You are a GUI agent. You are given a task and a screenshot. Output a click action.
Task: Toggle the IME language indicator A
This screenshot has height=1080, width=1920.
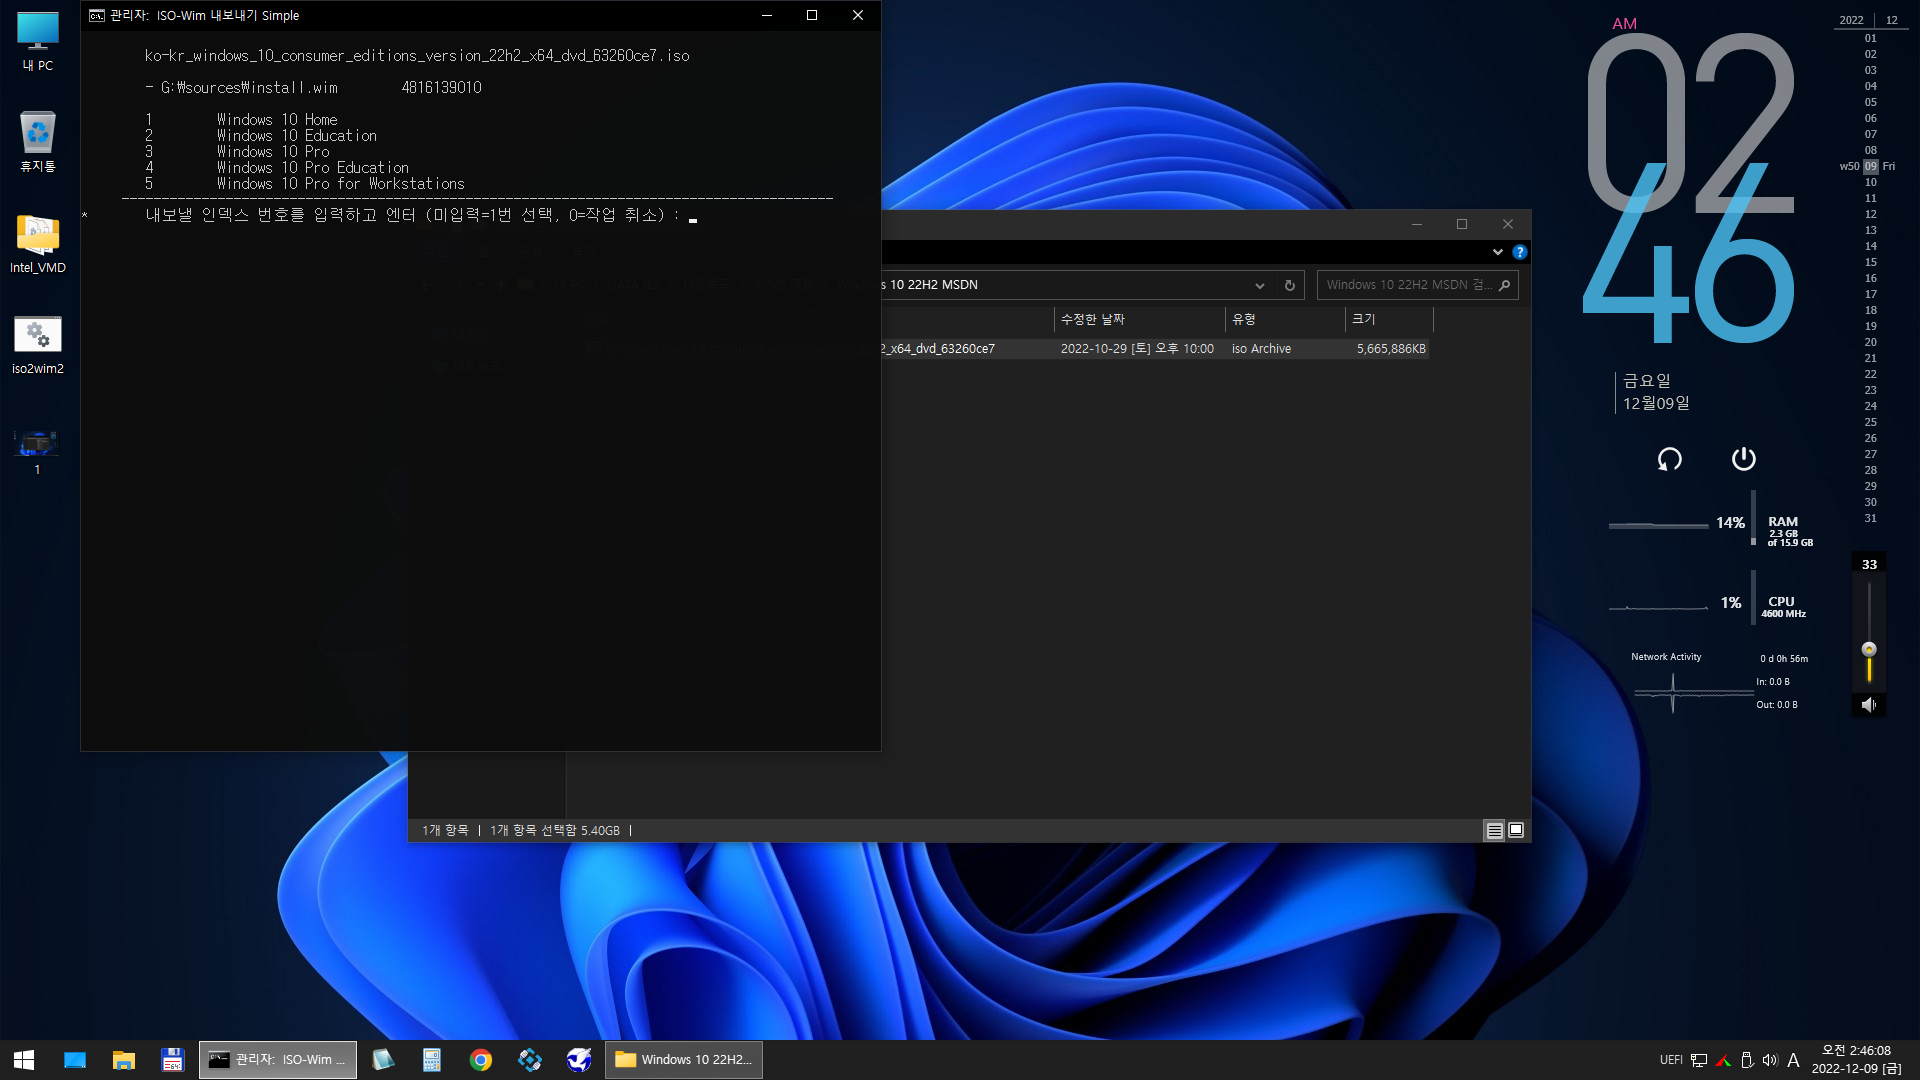[x=1793, y=1060]
